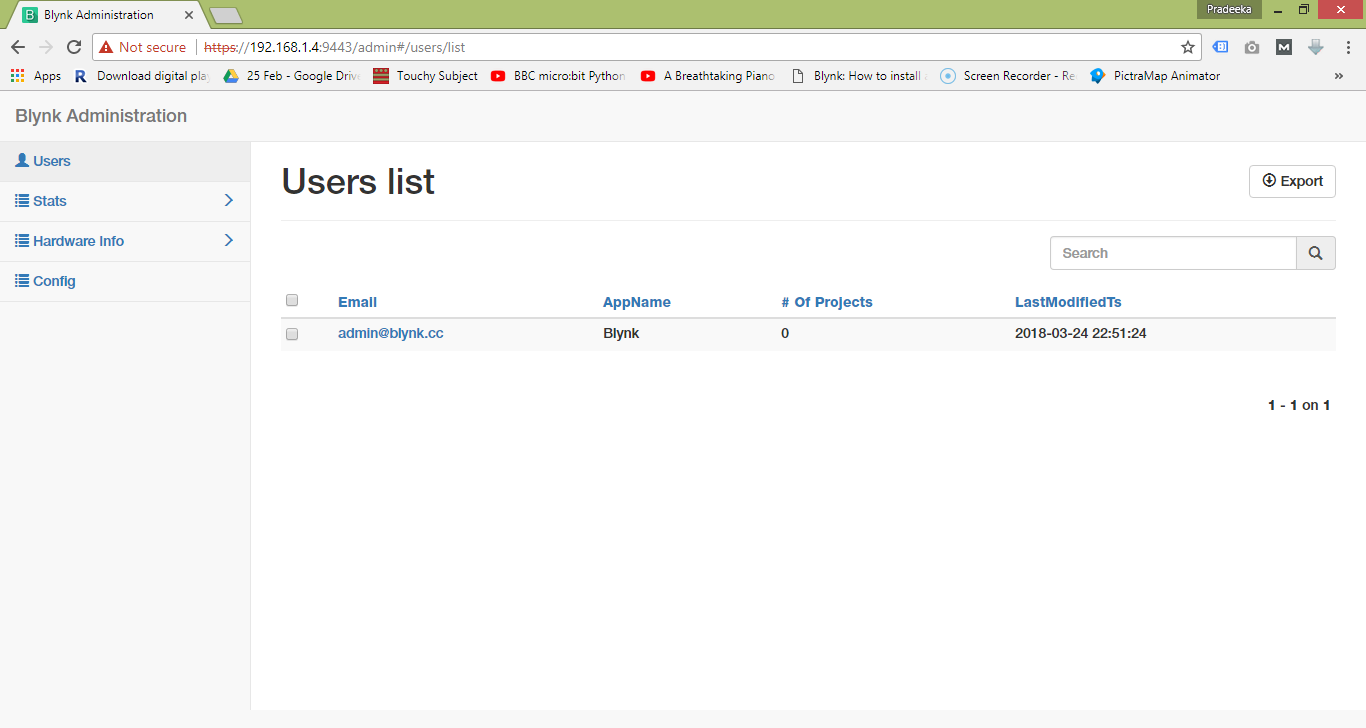Click the 2018-03-24 22:51:24 timestamp cell

[1081, 333]
